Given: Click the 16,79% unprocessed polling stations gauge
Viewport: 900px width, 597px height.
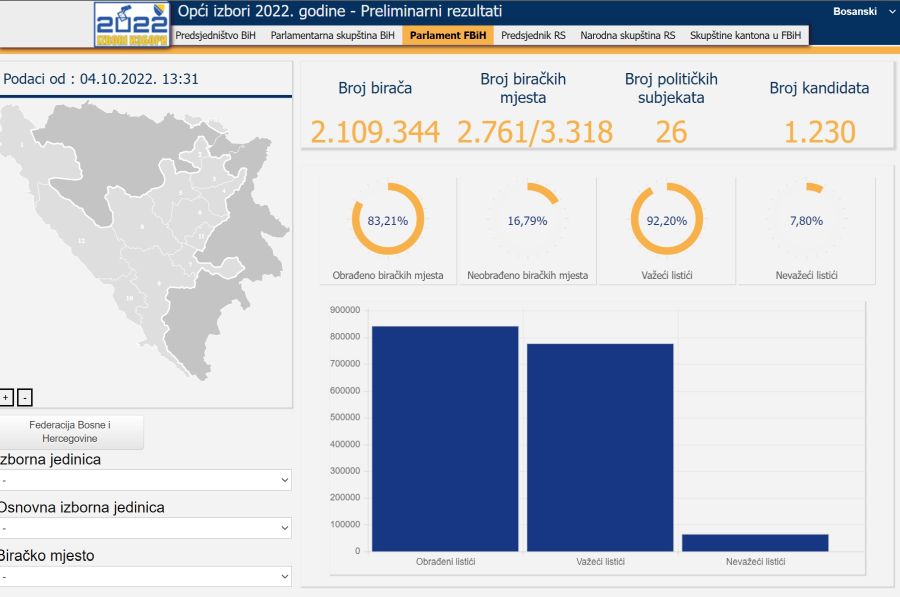Looking at the screenshot, I should click(x=527, y=220).
